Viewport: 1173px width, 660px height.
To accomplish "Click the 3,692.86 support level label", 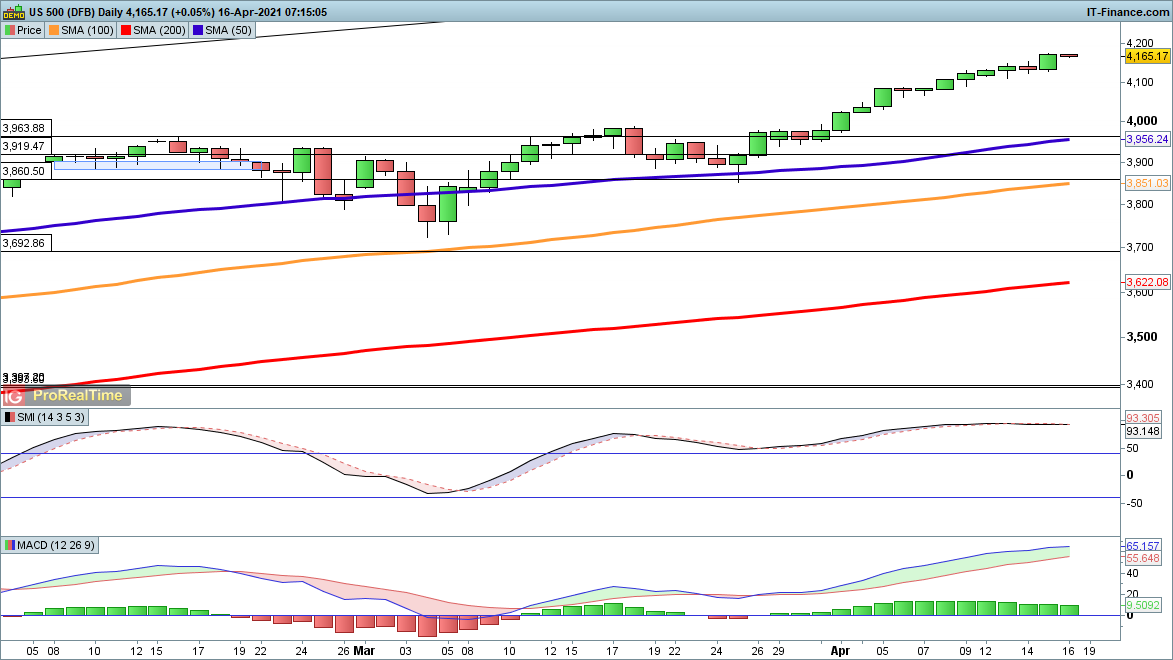I will 25,242.
